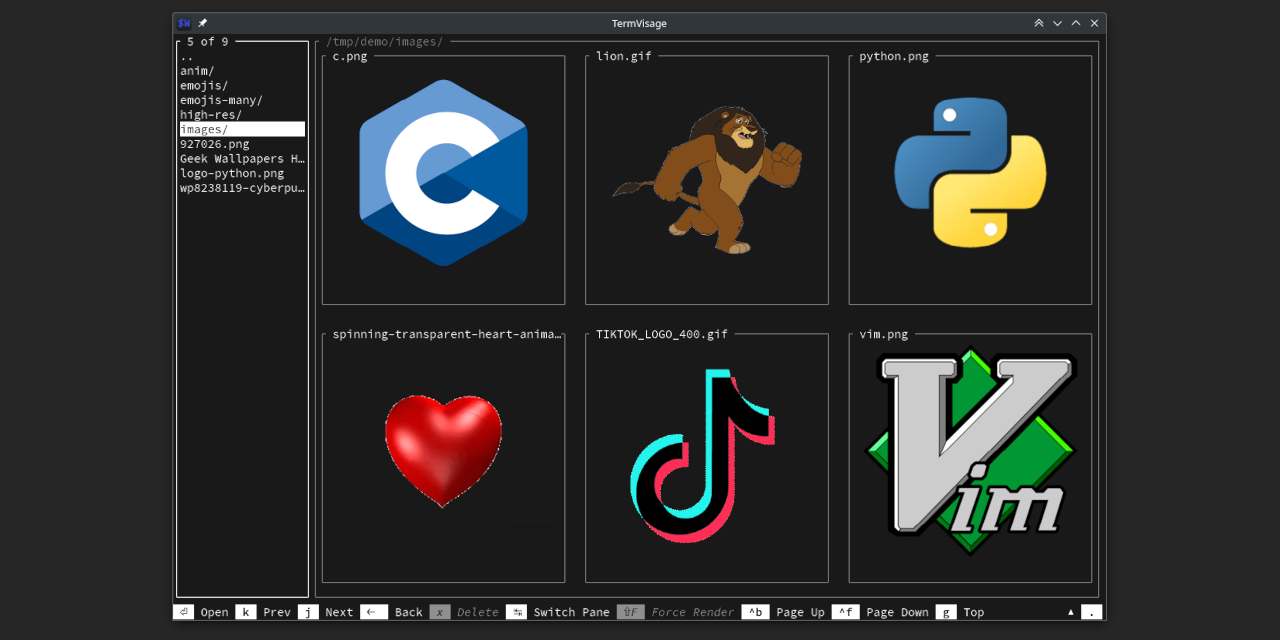
Task: Select the parent directory '..' entry
Action: (187, 57)
